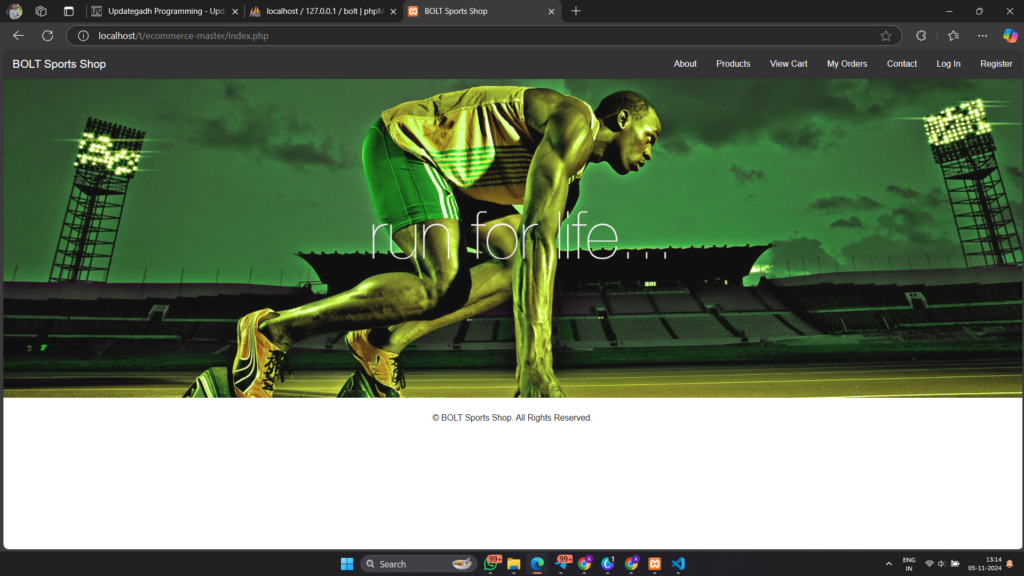
Task: Open Microsoft Edge from the taskbar
Action: 537,564
